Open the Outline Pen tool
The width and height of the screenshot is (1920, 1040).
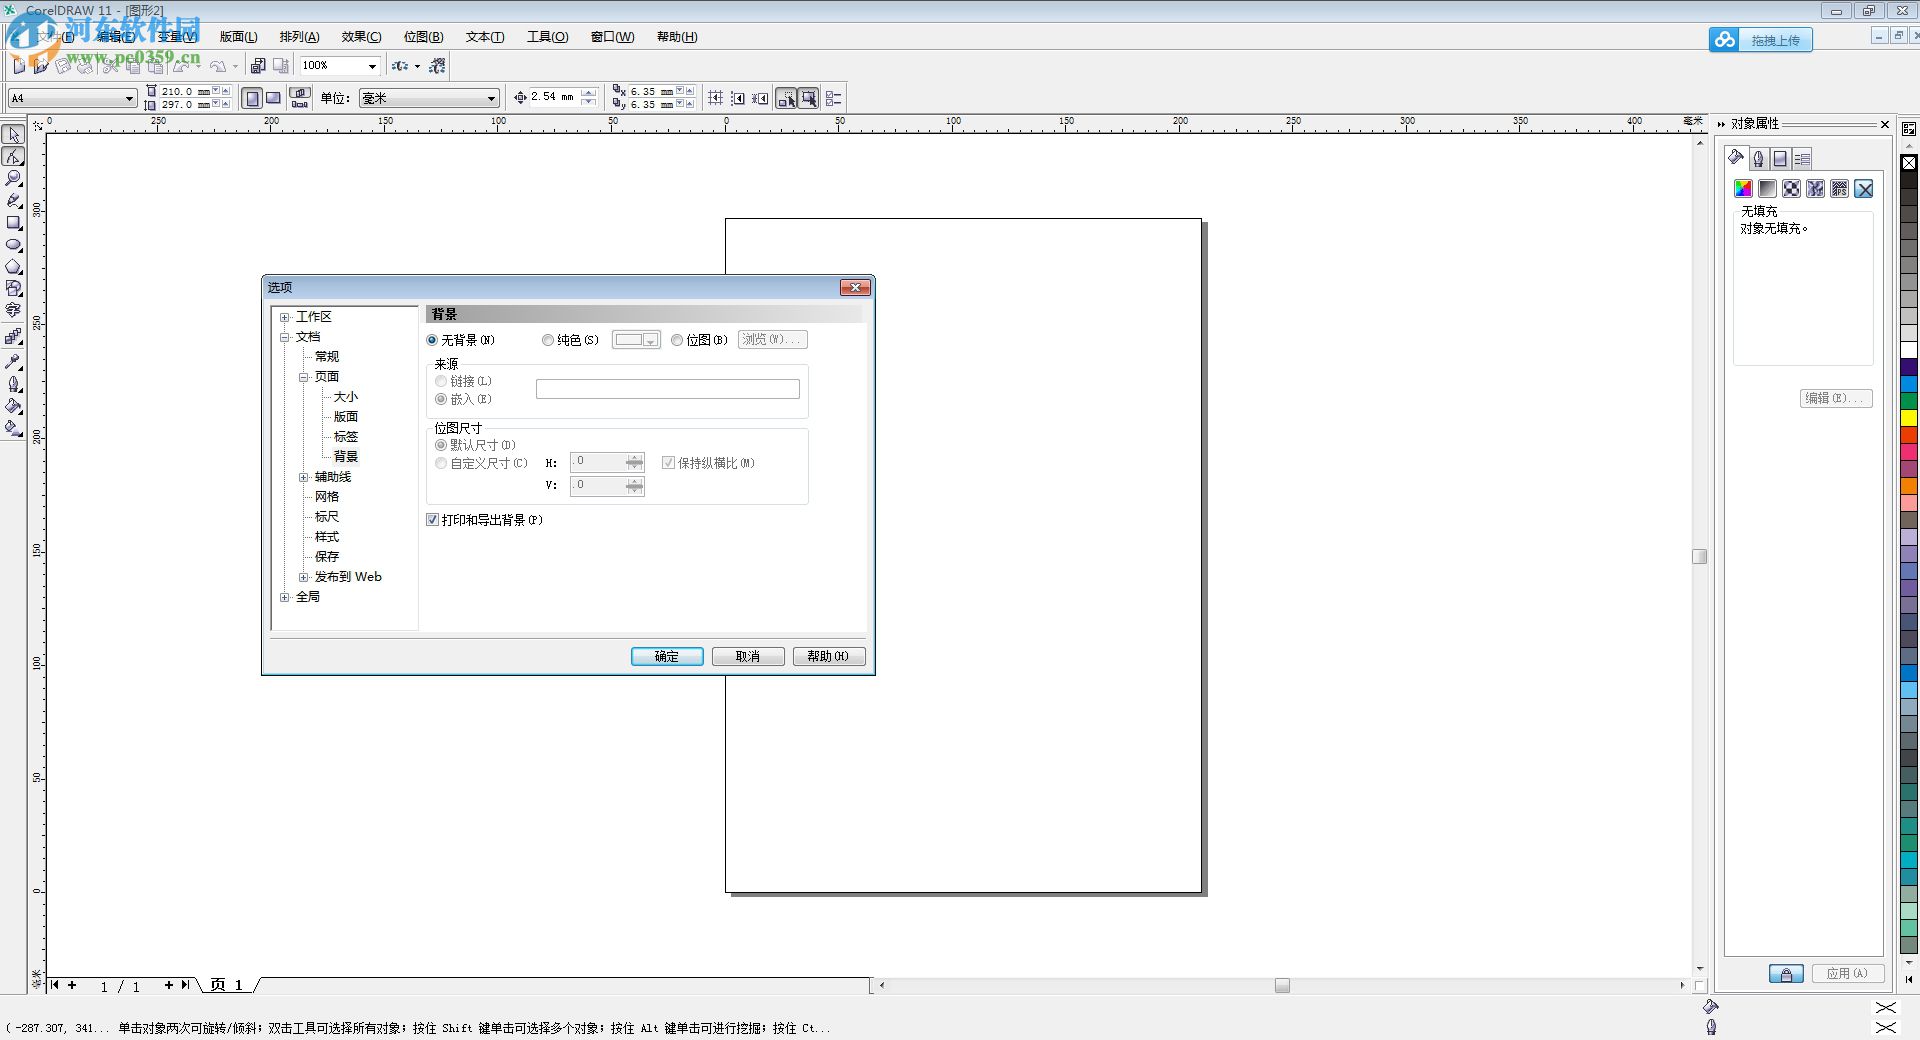[14, 385]
